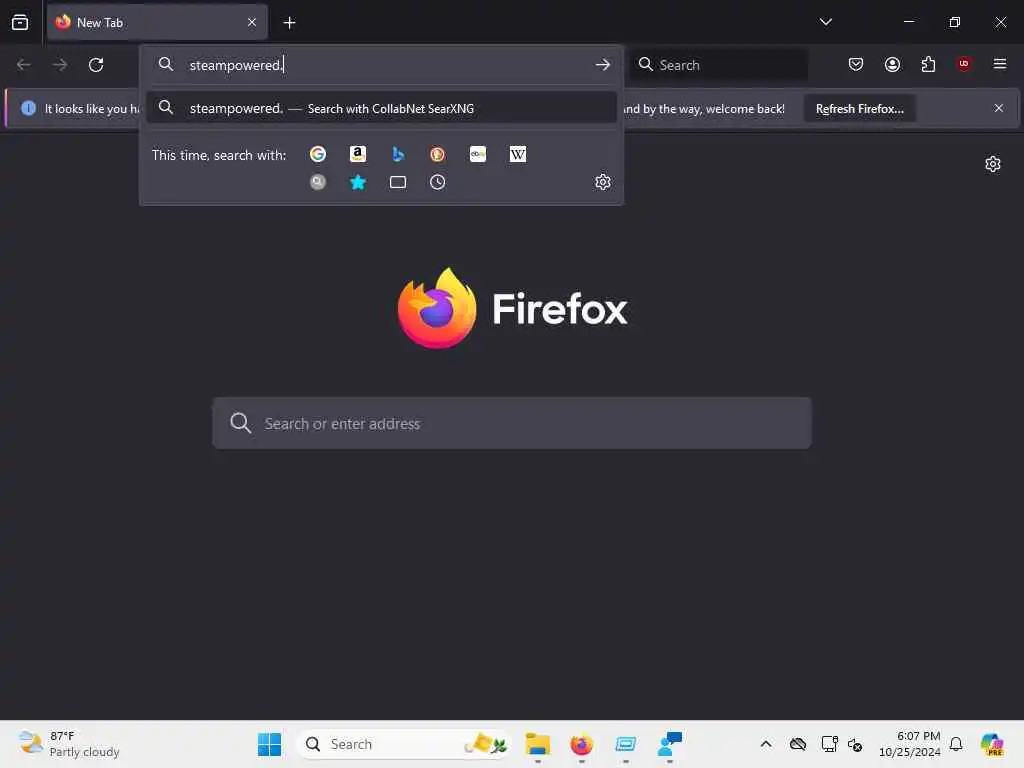
Task: Open the uBlock Origin extension icon
Action: [x=964, y=64]
